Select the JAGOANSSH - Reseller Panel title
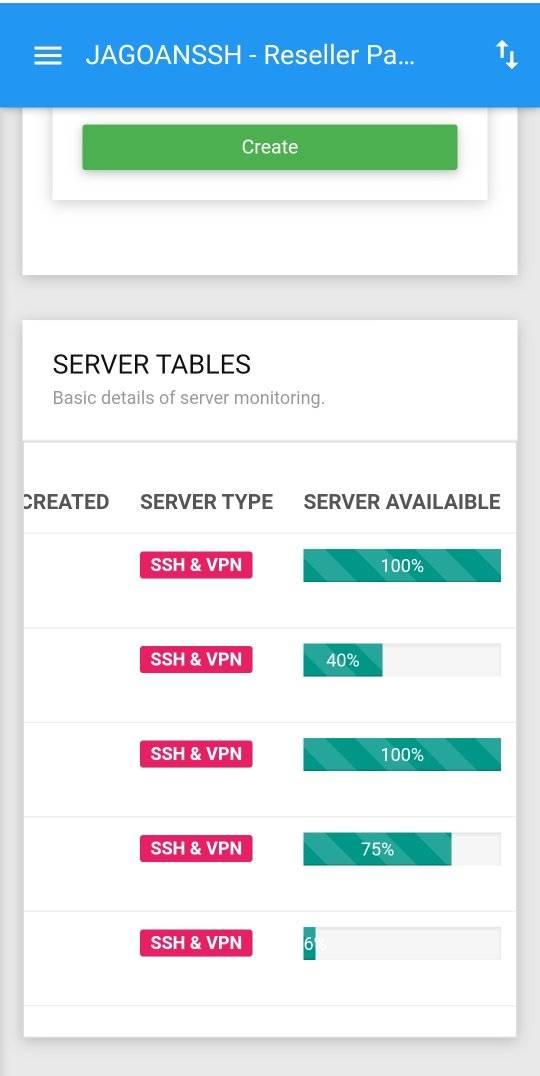The image size is (540, 1076). click(x=250, y=55)
